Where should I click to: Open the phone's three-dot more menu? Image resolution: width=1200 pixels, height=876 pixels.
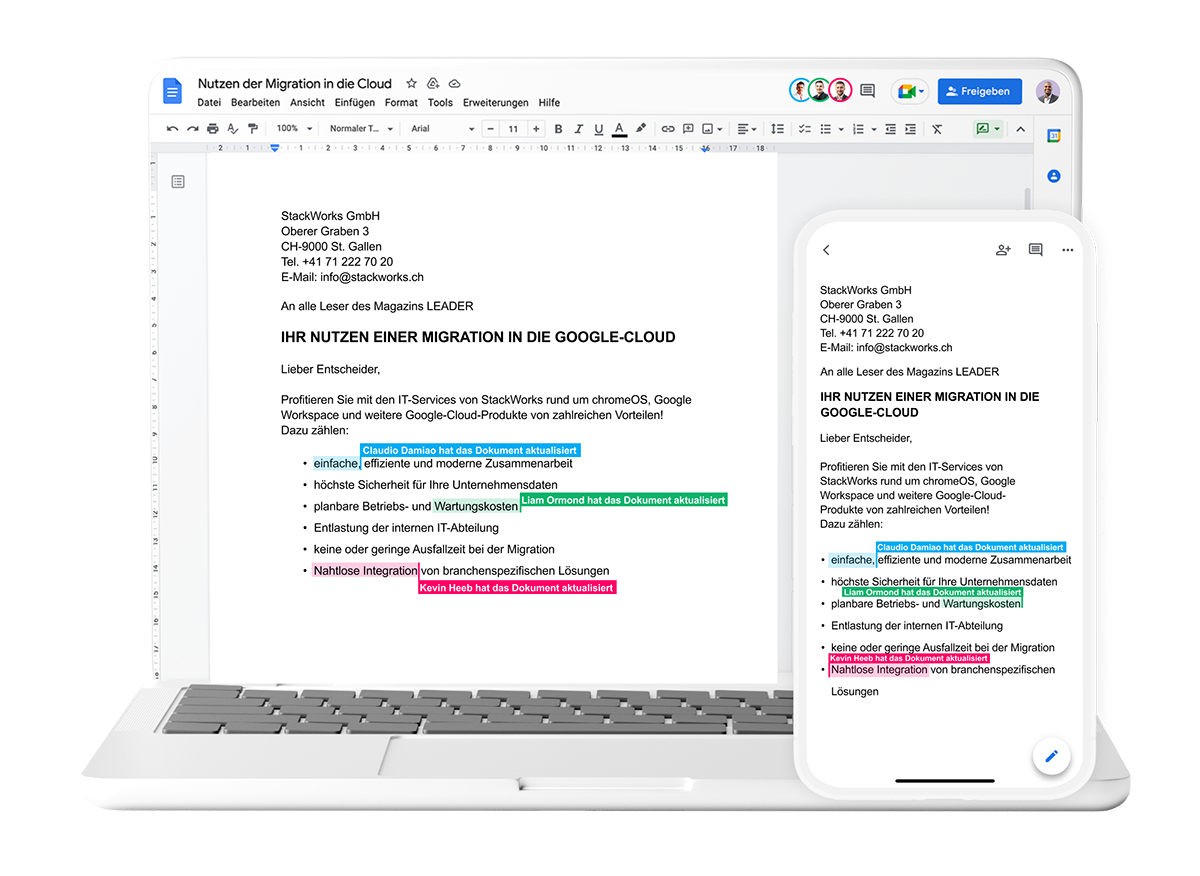tap(1067, 250)
